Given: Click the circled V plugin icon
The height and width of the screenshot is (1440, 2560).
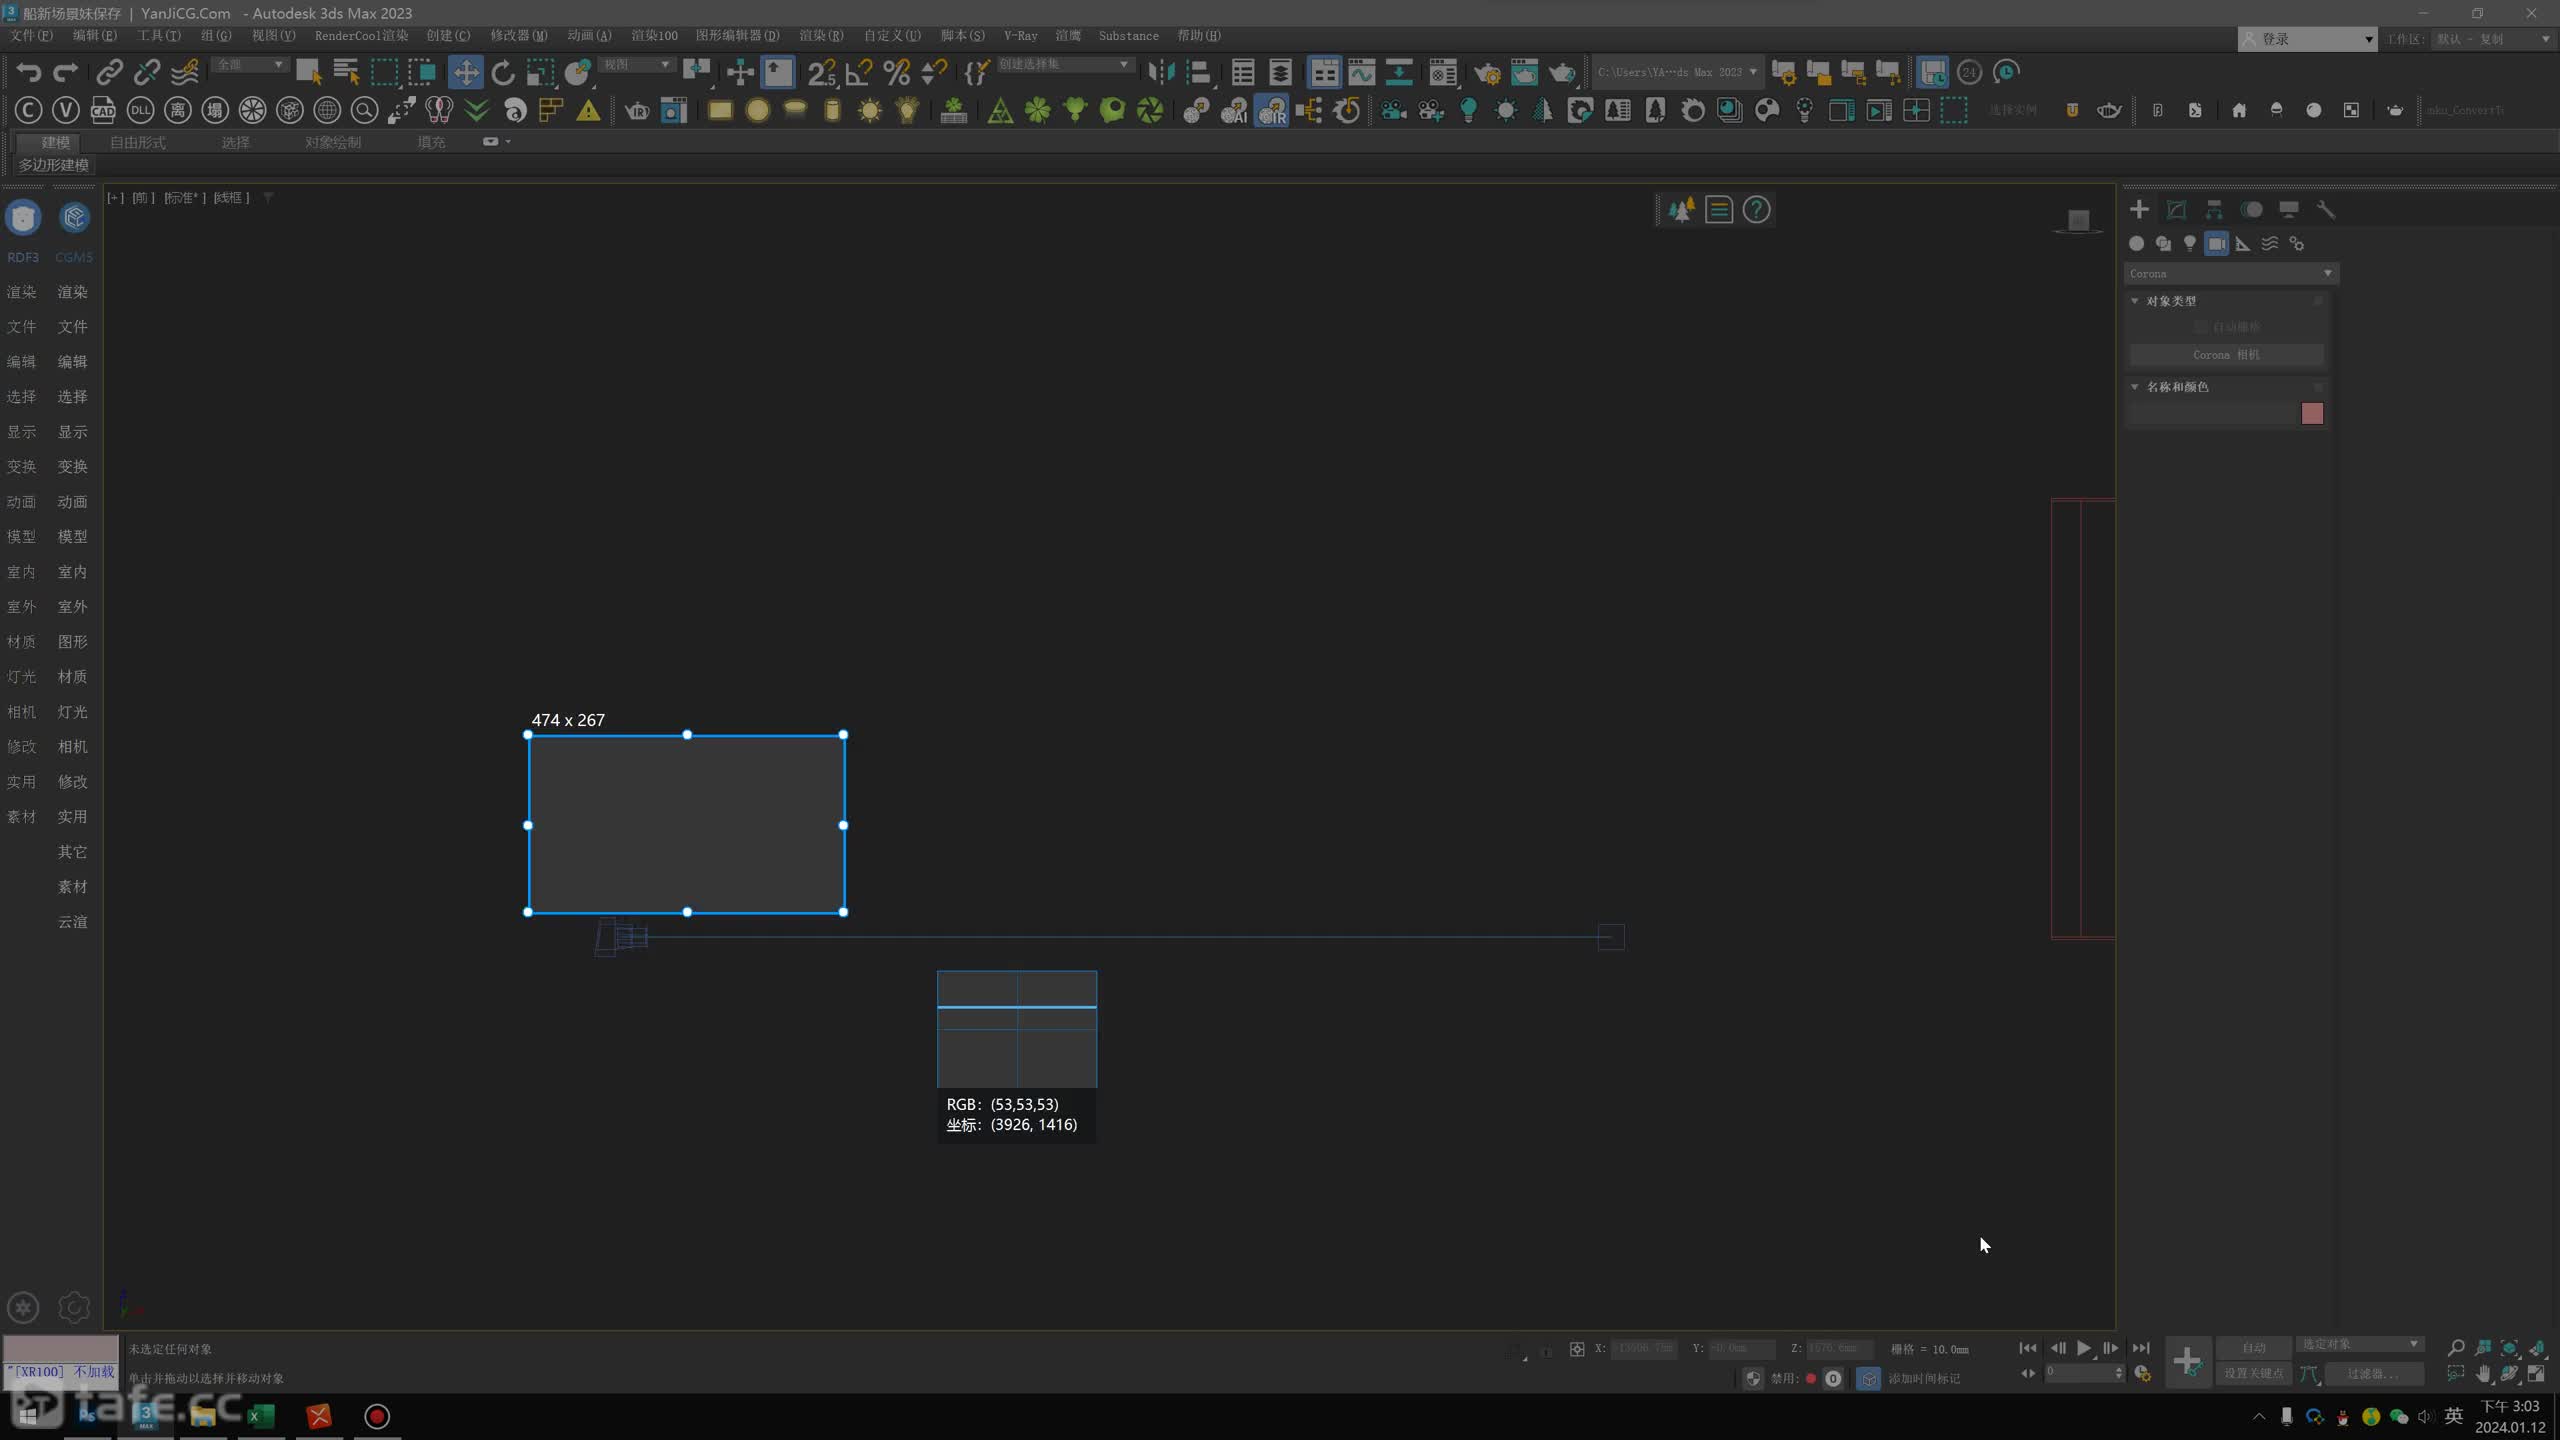Looking at the screenshot, I should 66,110.
